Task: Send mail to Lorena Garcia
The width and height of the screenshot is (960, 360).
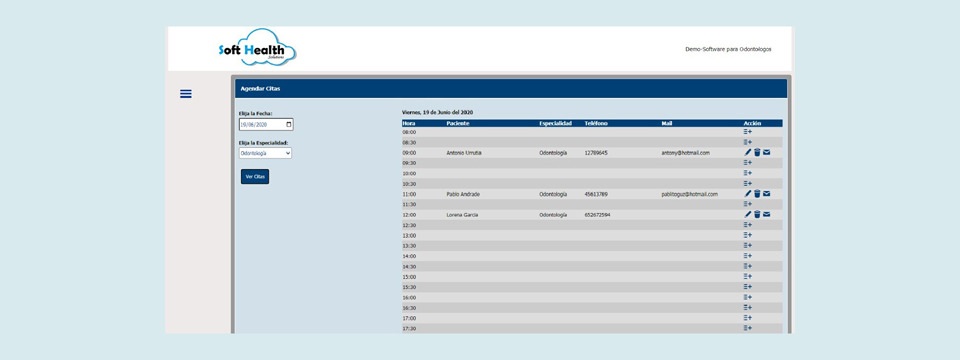Action: [x=767, y=214]
